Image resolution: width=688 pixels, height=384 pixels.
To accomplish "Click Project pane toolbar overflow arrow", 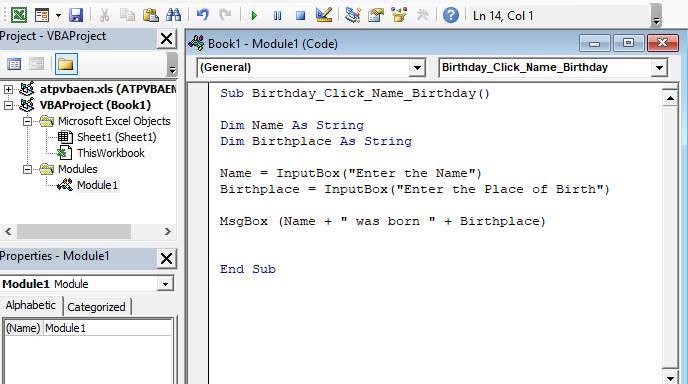I will (x=172, y=65).
